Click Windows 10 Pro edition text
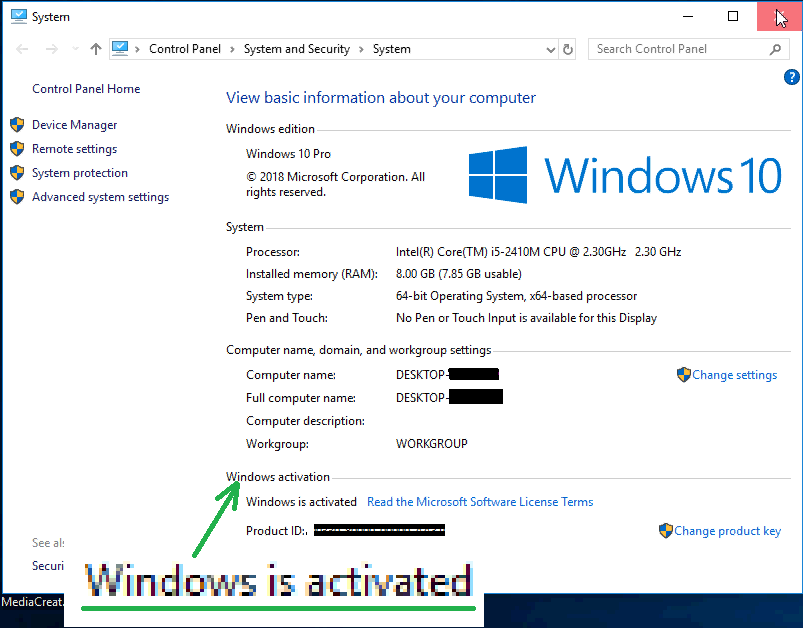 288,154
